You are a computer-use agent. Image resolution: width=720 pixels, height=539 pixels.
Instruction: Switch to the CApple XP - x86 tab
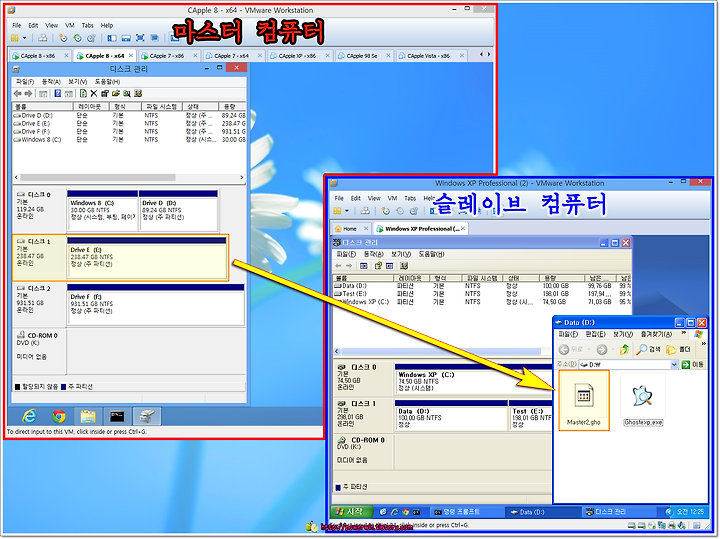coord(298,56)
